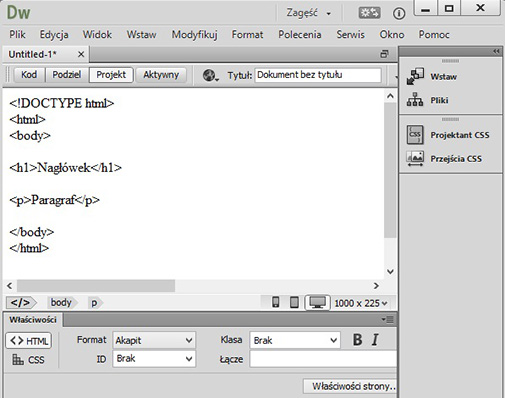Switch to Kod view
This screenshot has width=505, height=398.
29,75
